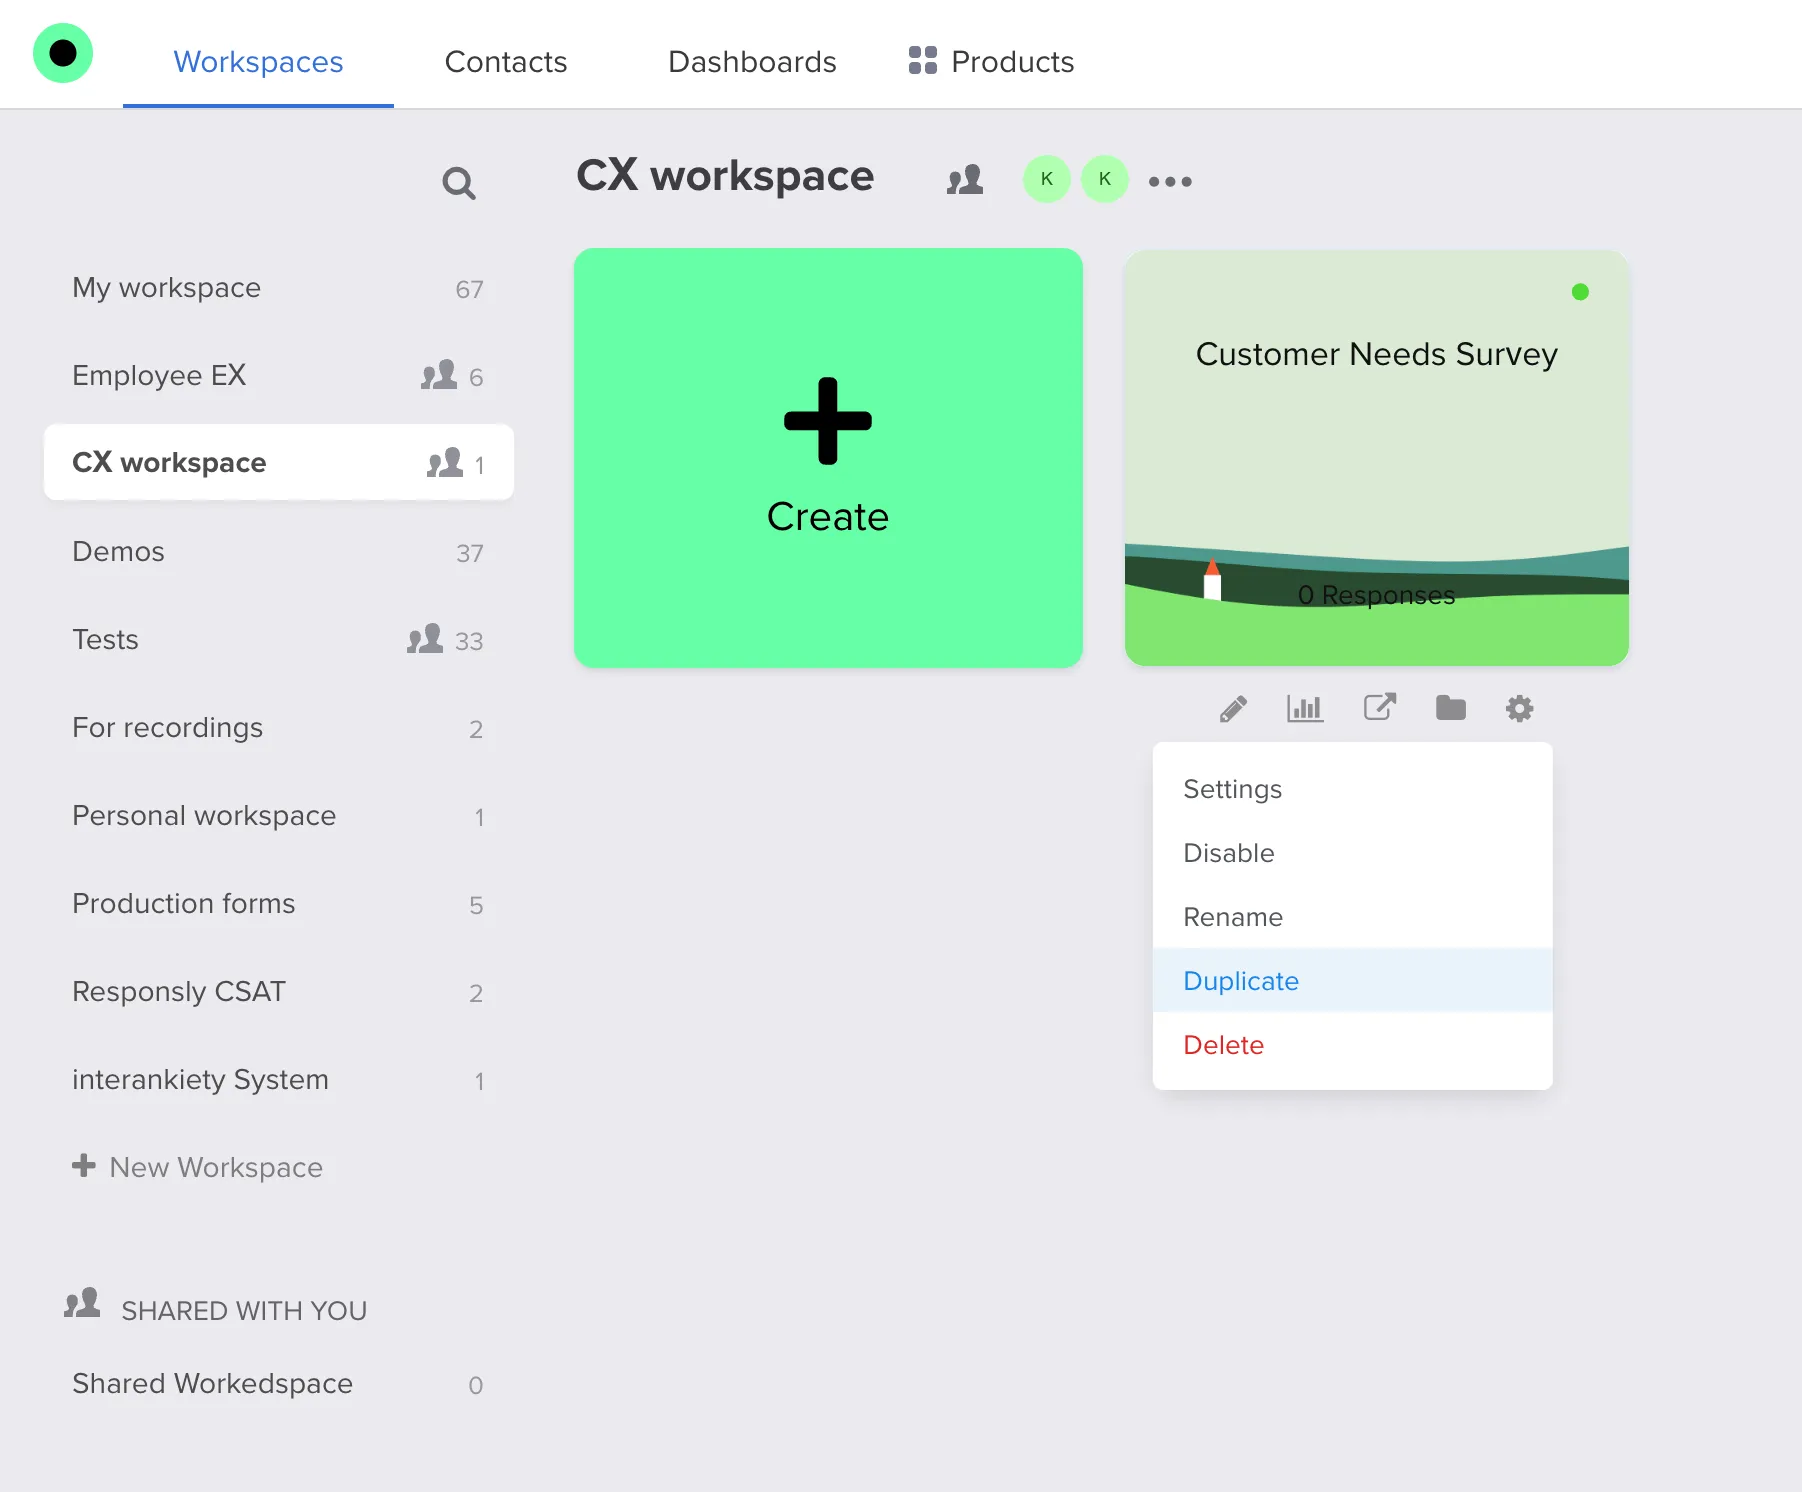The image size is (1802, 1492).
Task: Select Tests workspace
Action: [278, 640]
